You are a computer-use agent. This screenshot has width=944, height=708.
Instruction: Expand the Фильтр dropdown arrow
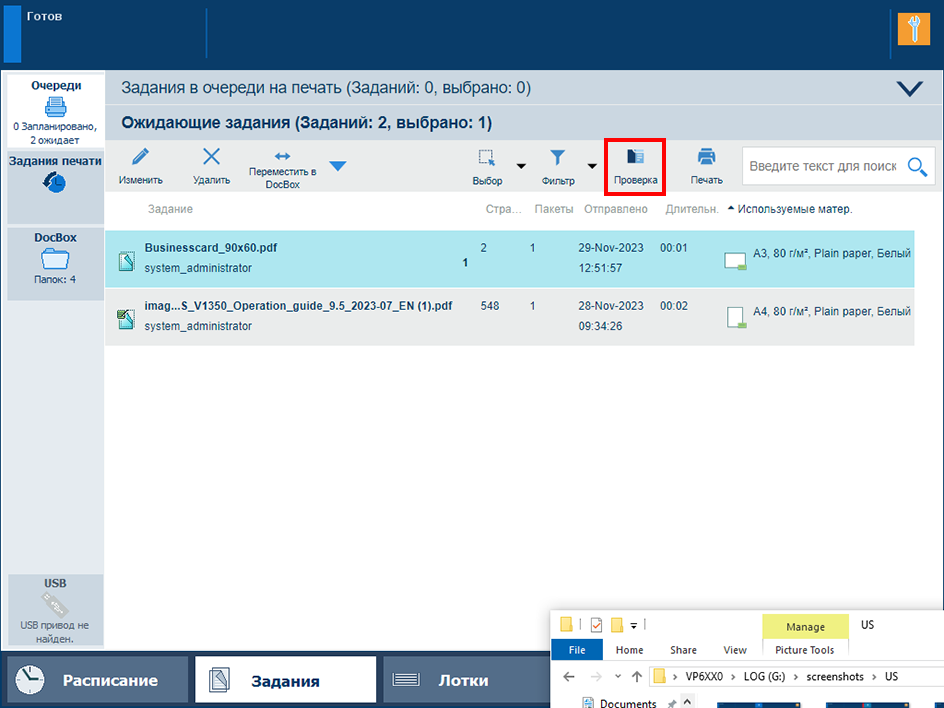tap(592, 166)
